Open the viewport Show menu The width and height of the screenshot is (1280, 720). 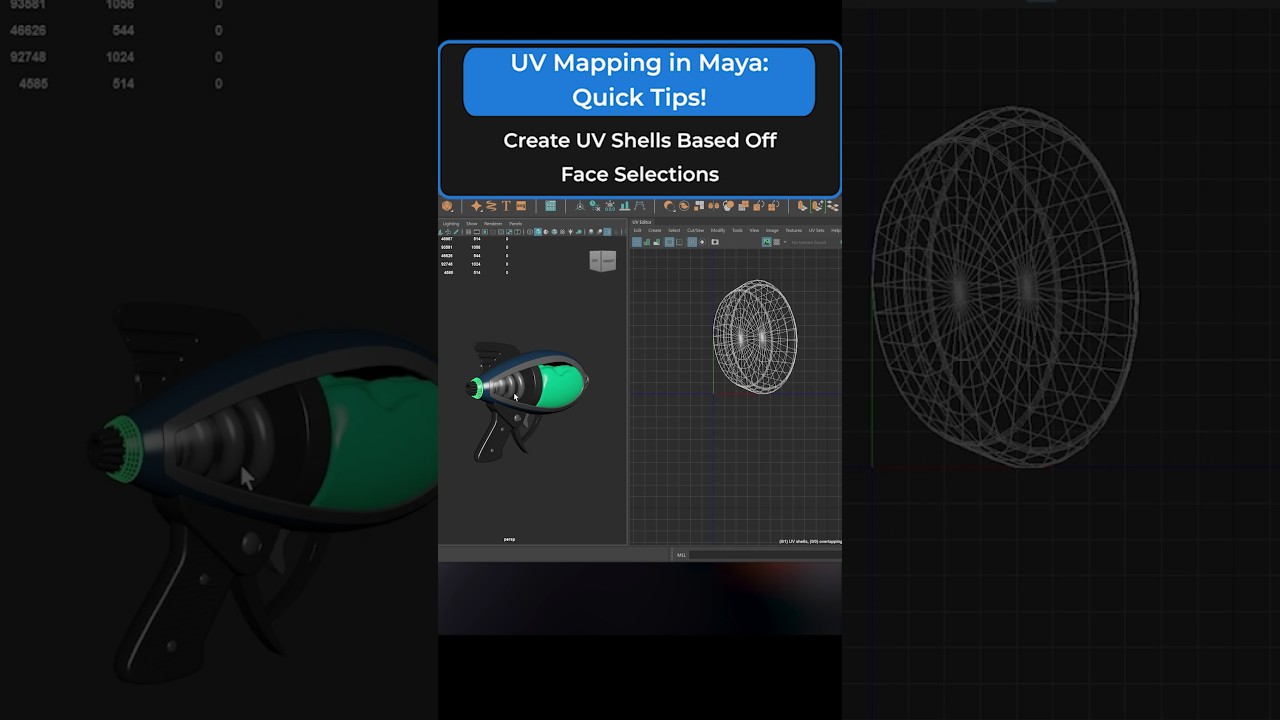[x=472, y=224]
